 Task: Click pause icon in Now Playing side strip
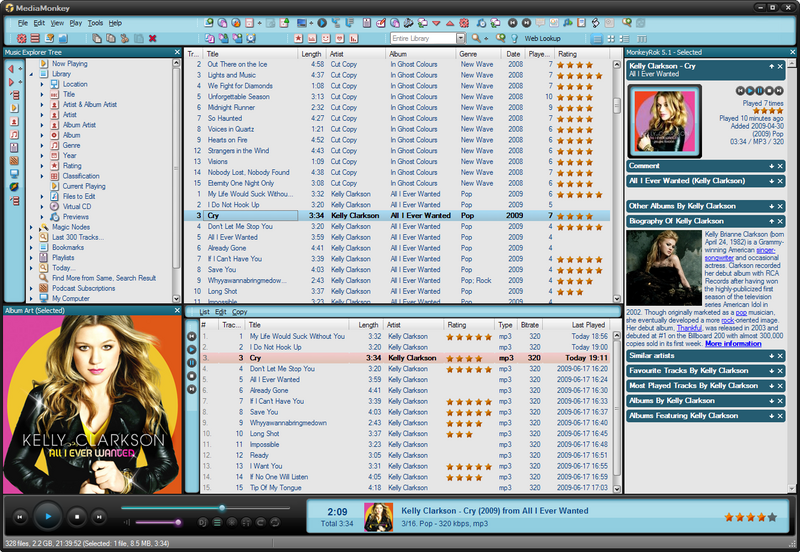click(x=191, y=363)
